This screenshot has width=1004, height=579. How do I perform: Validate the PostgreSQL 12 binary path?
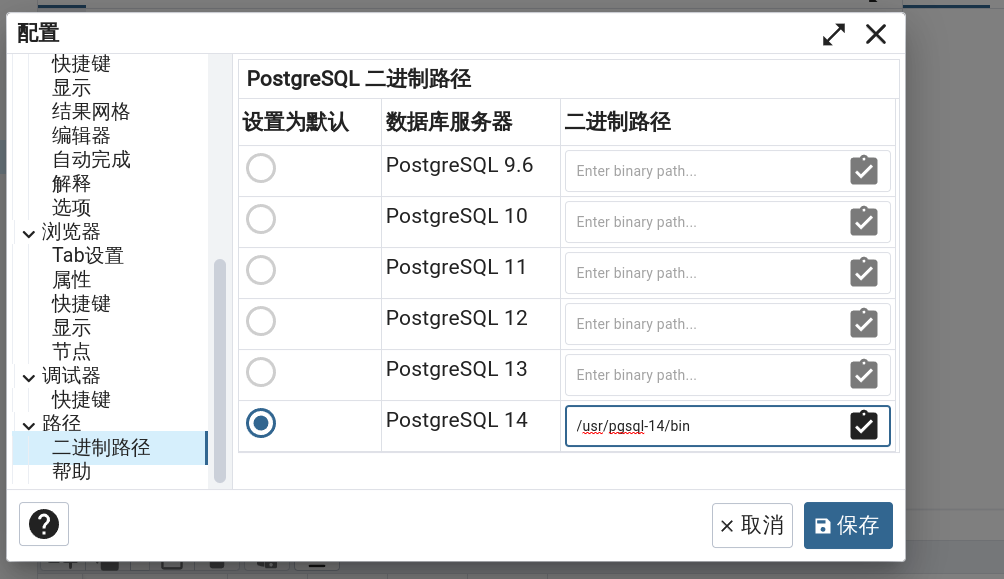tap(863, 324)
